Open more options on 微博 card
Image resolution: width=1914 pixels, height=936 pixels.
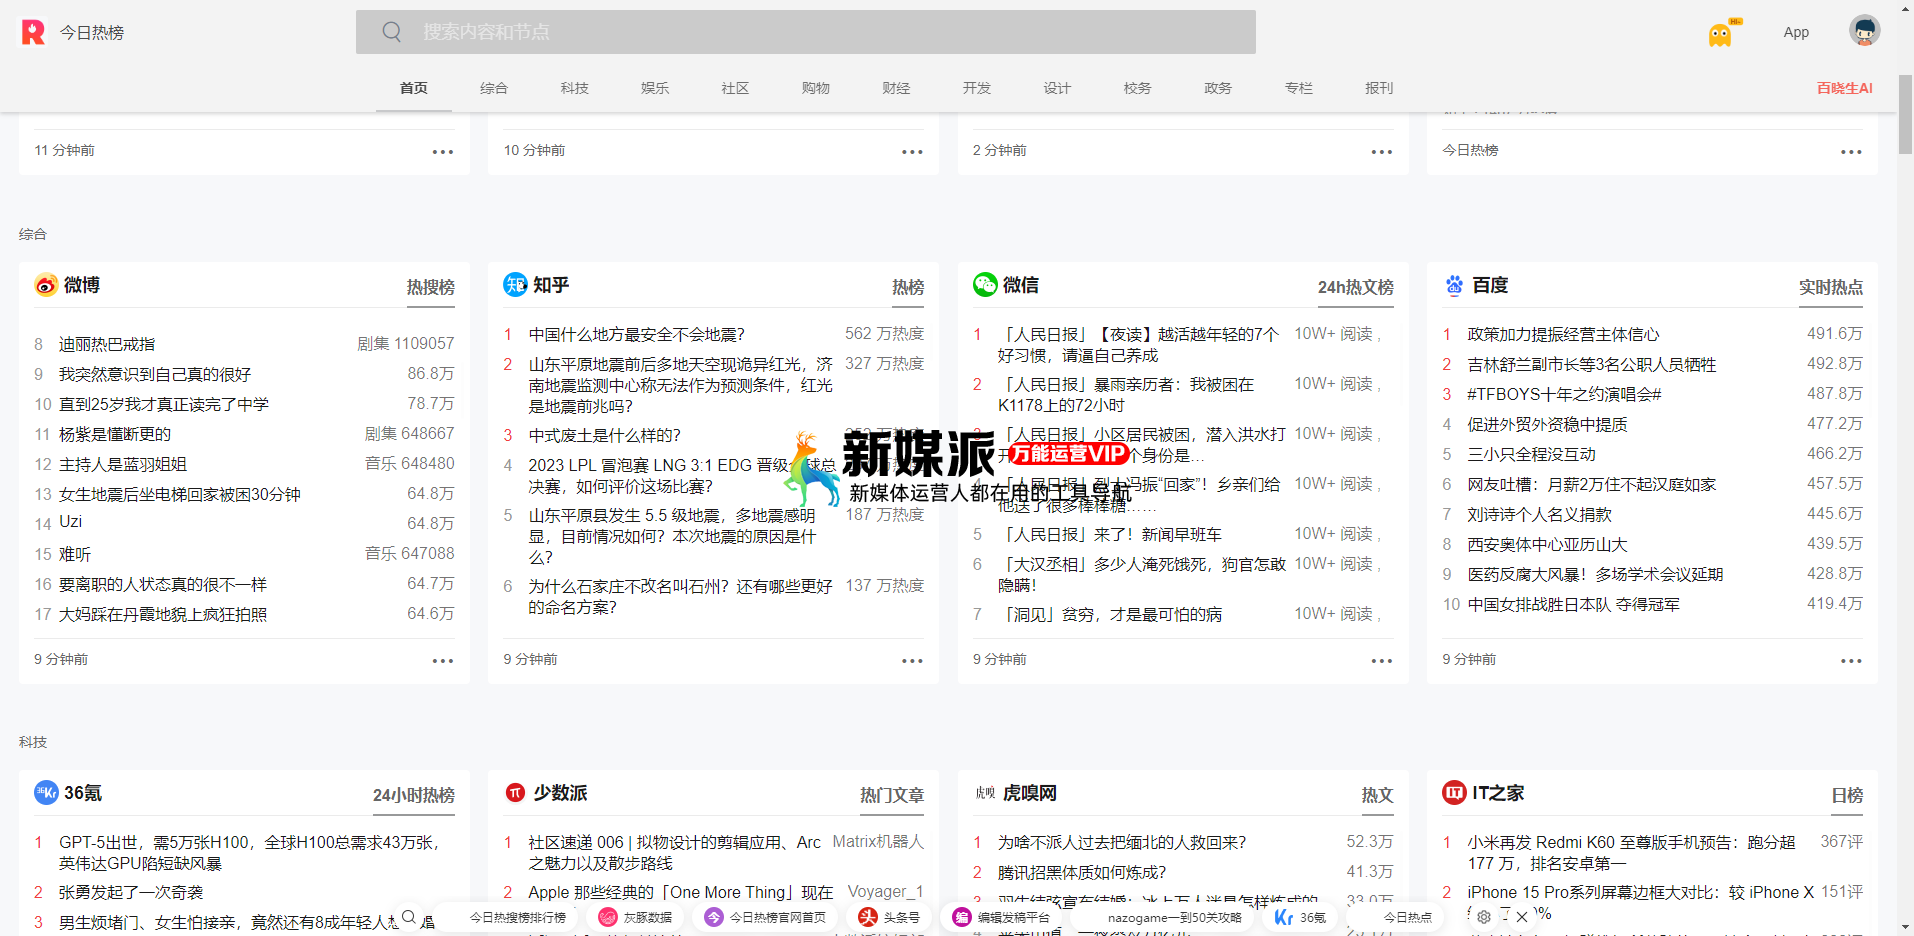point(443,661)
